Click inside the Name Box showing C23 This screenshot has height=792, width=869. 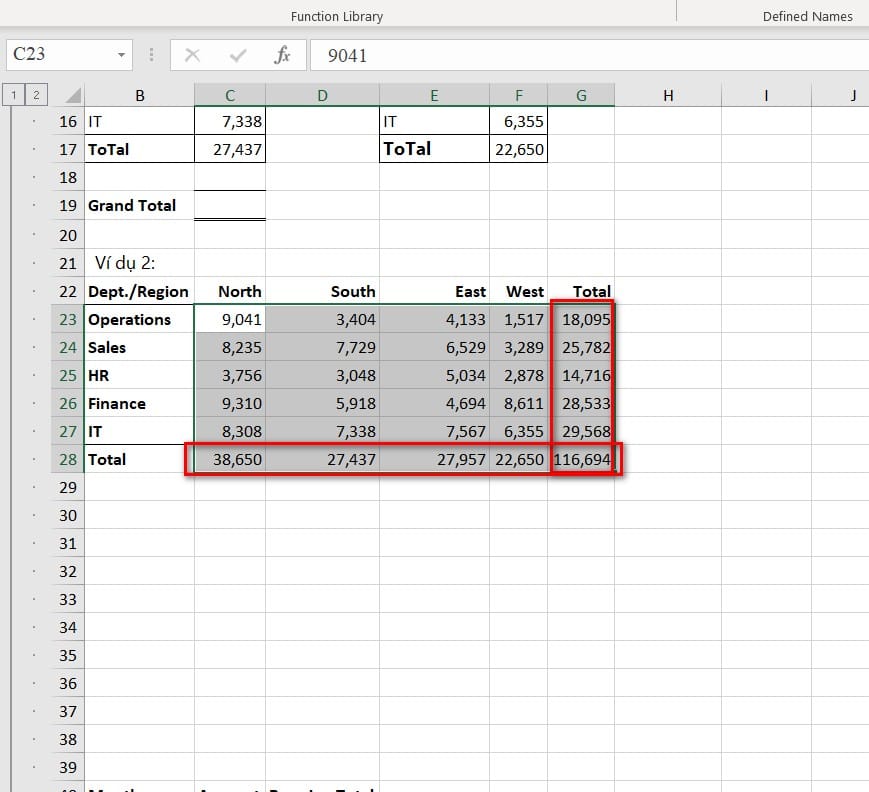(x=60, y=55)
